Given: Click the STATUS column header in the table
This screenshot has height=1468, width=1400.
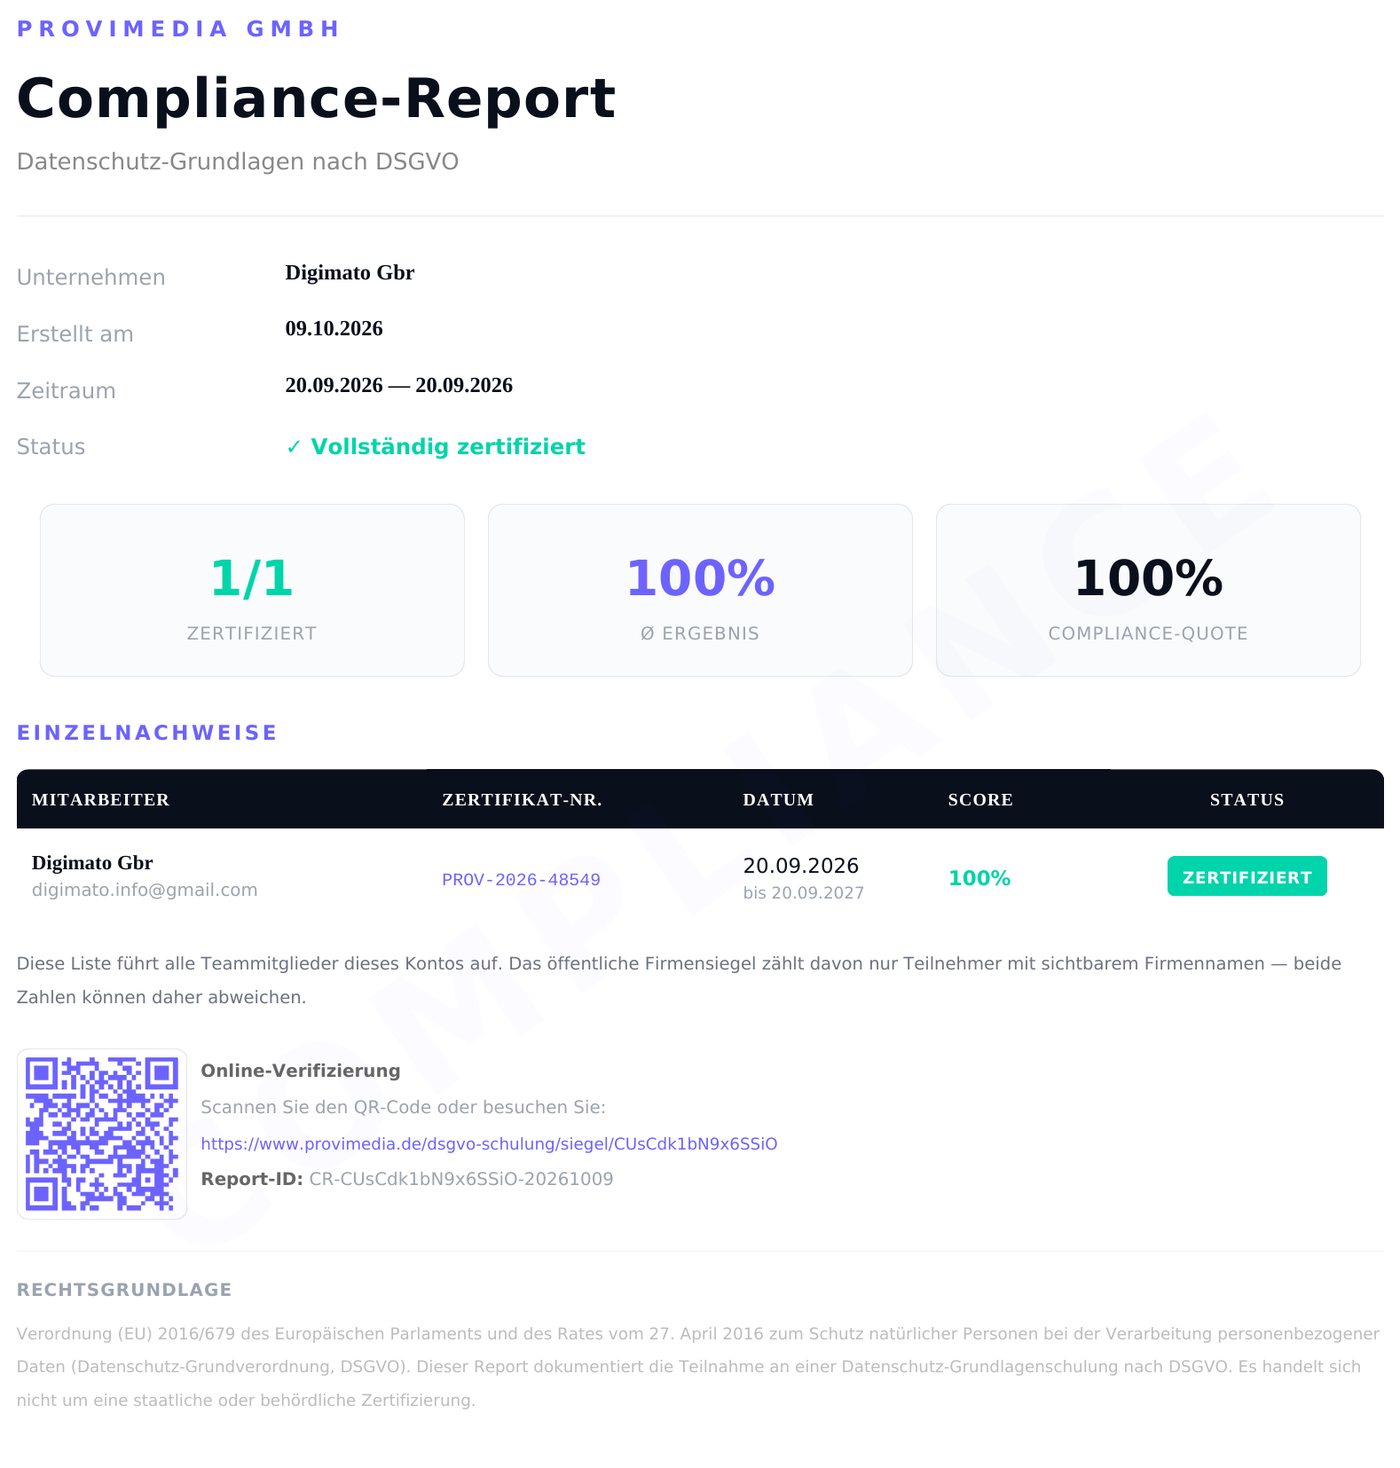Looking at the screenshot, I should pos(1247,800).
